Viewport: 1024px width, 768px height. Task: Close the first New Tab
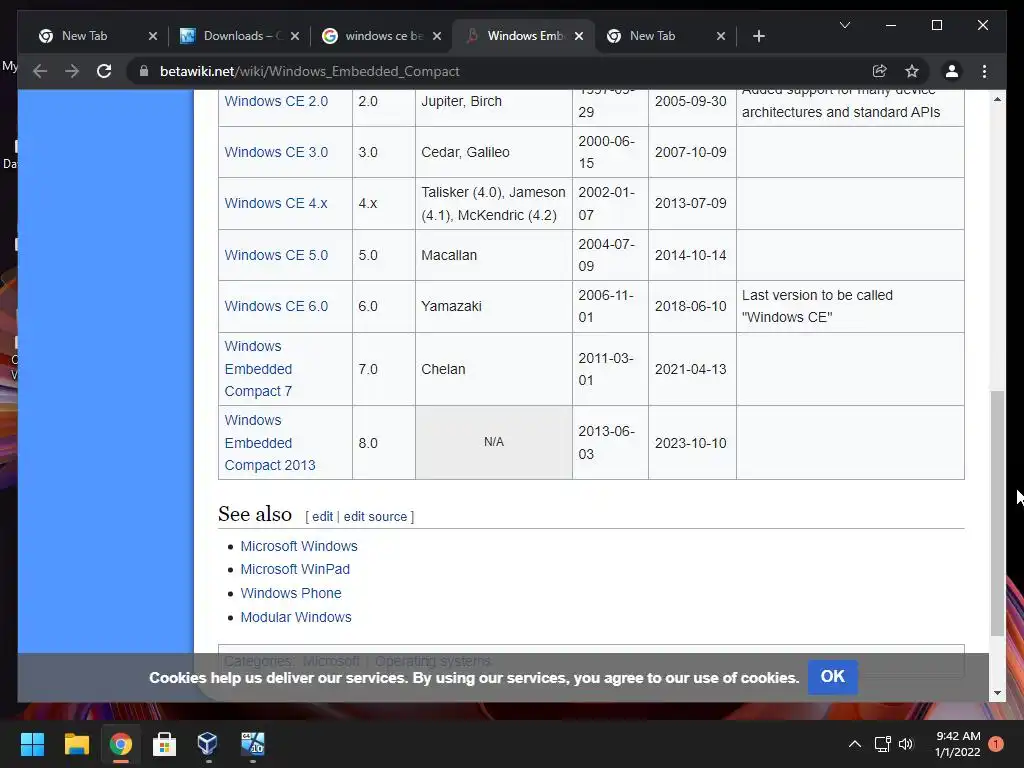pyautogui.click(x=153, y=36)
